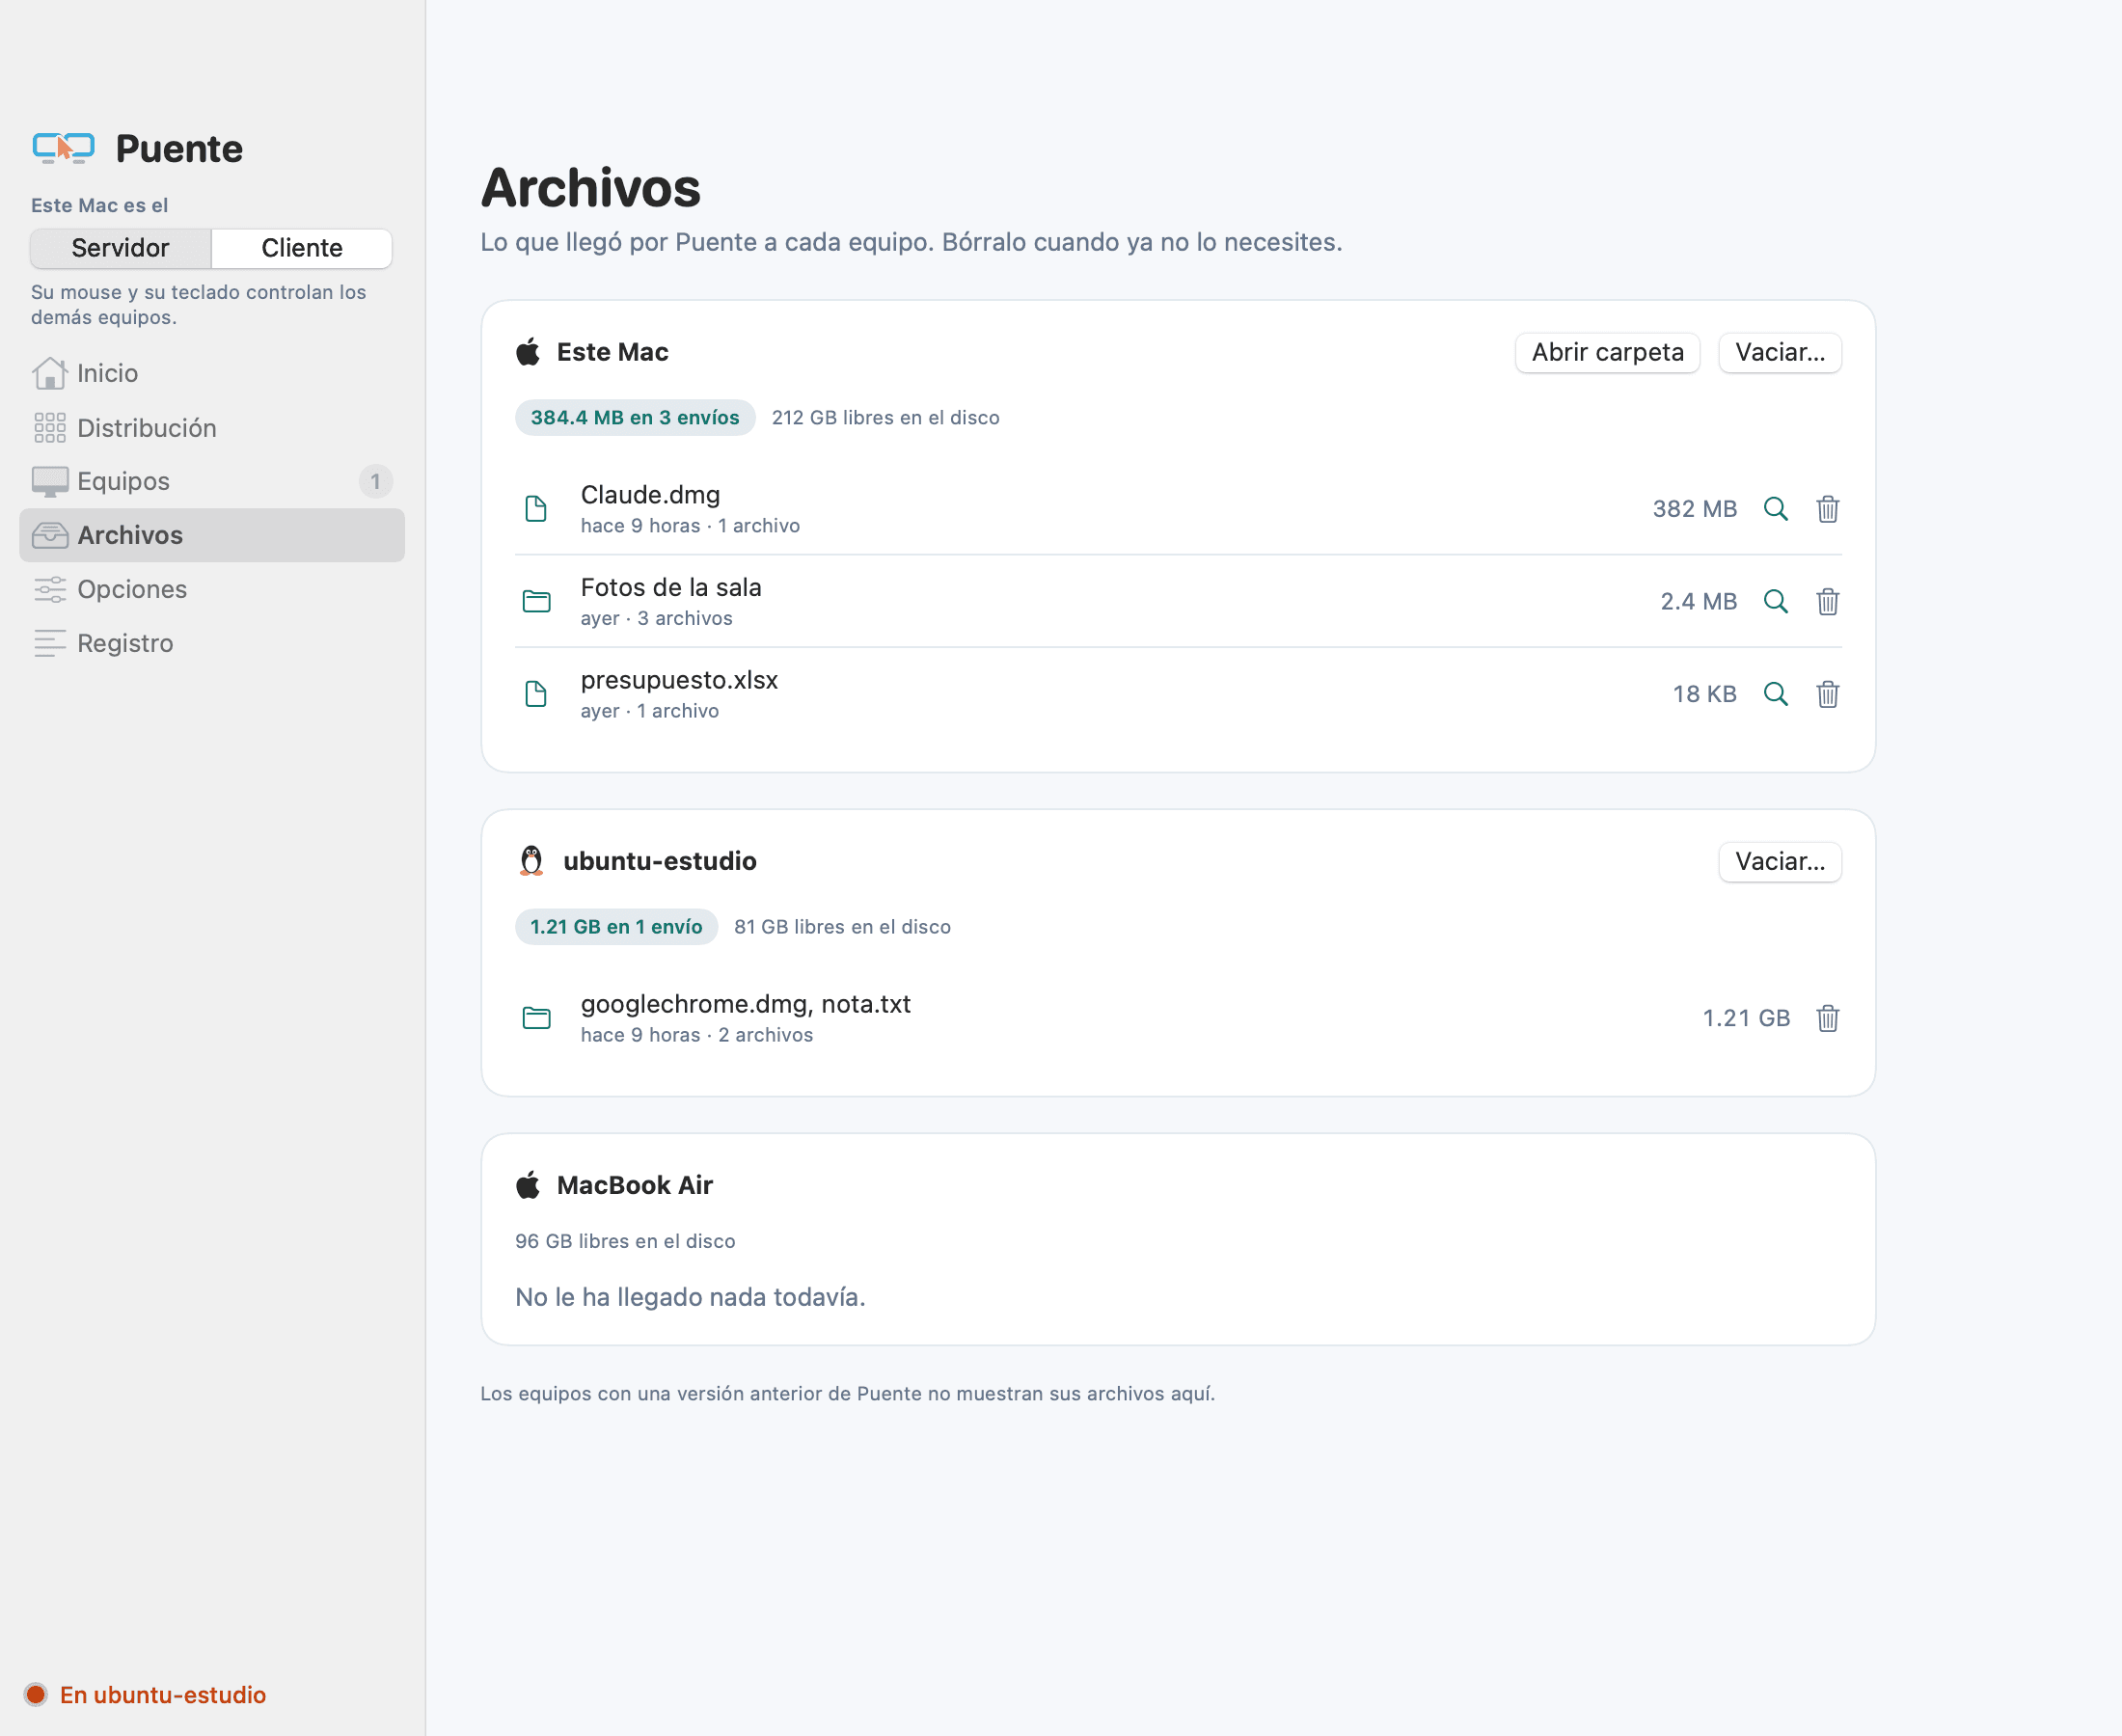Open Registro lines icon in sidebar
The image size is (2122, 1736).
click(49, 643)
